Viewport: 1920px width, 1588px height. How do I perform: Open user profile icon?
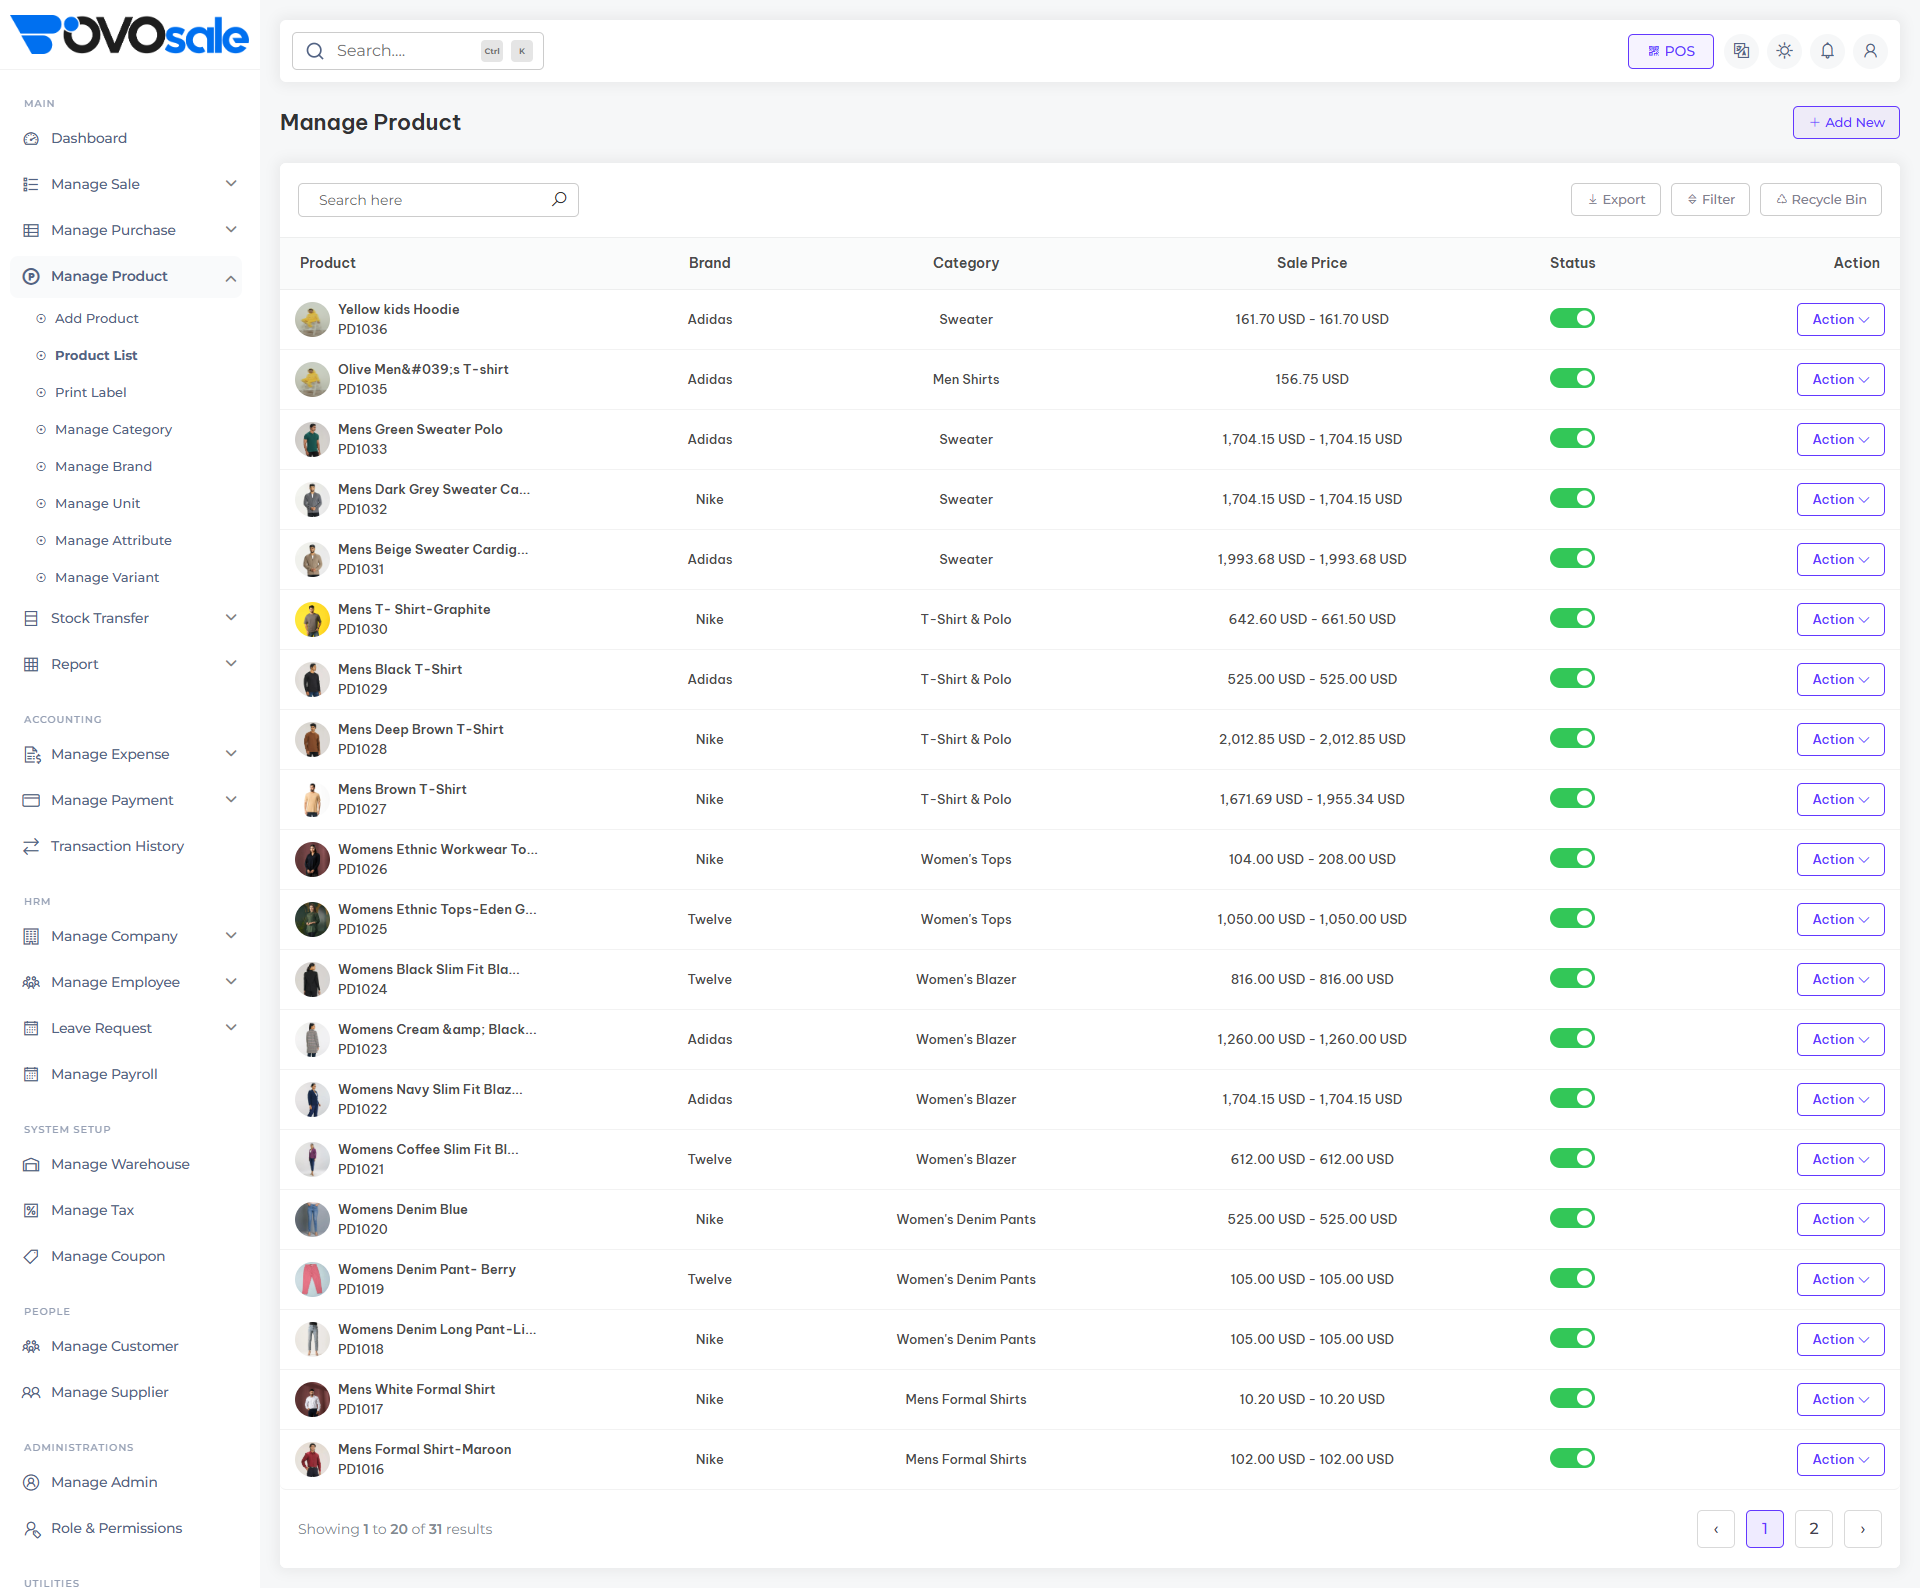[1870, 51]
